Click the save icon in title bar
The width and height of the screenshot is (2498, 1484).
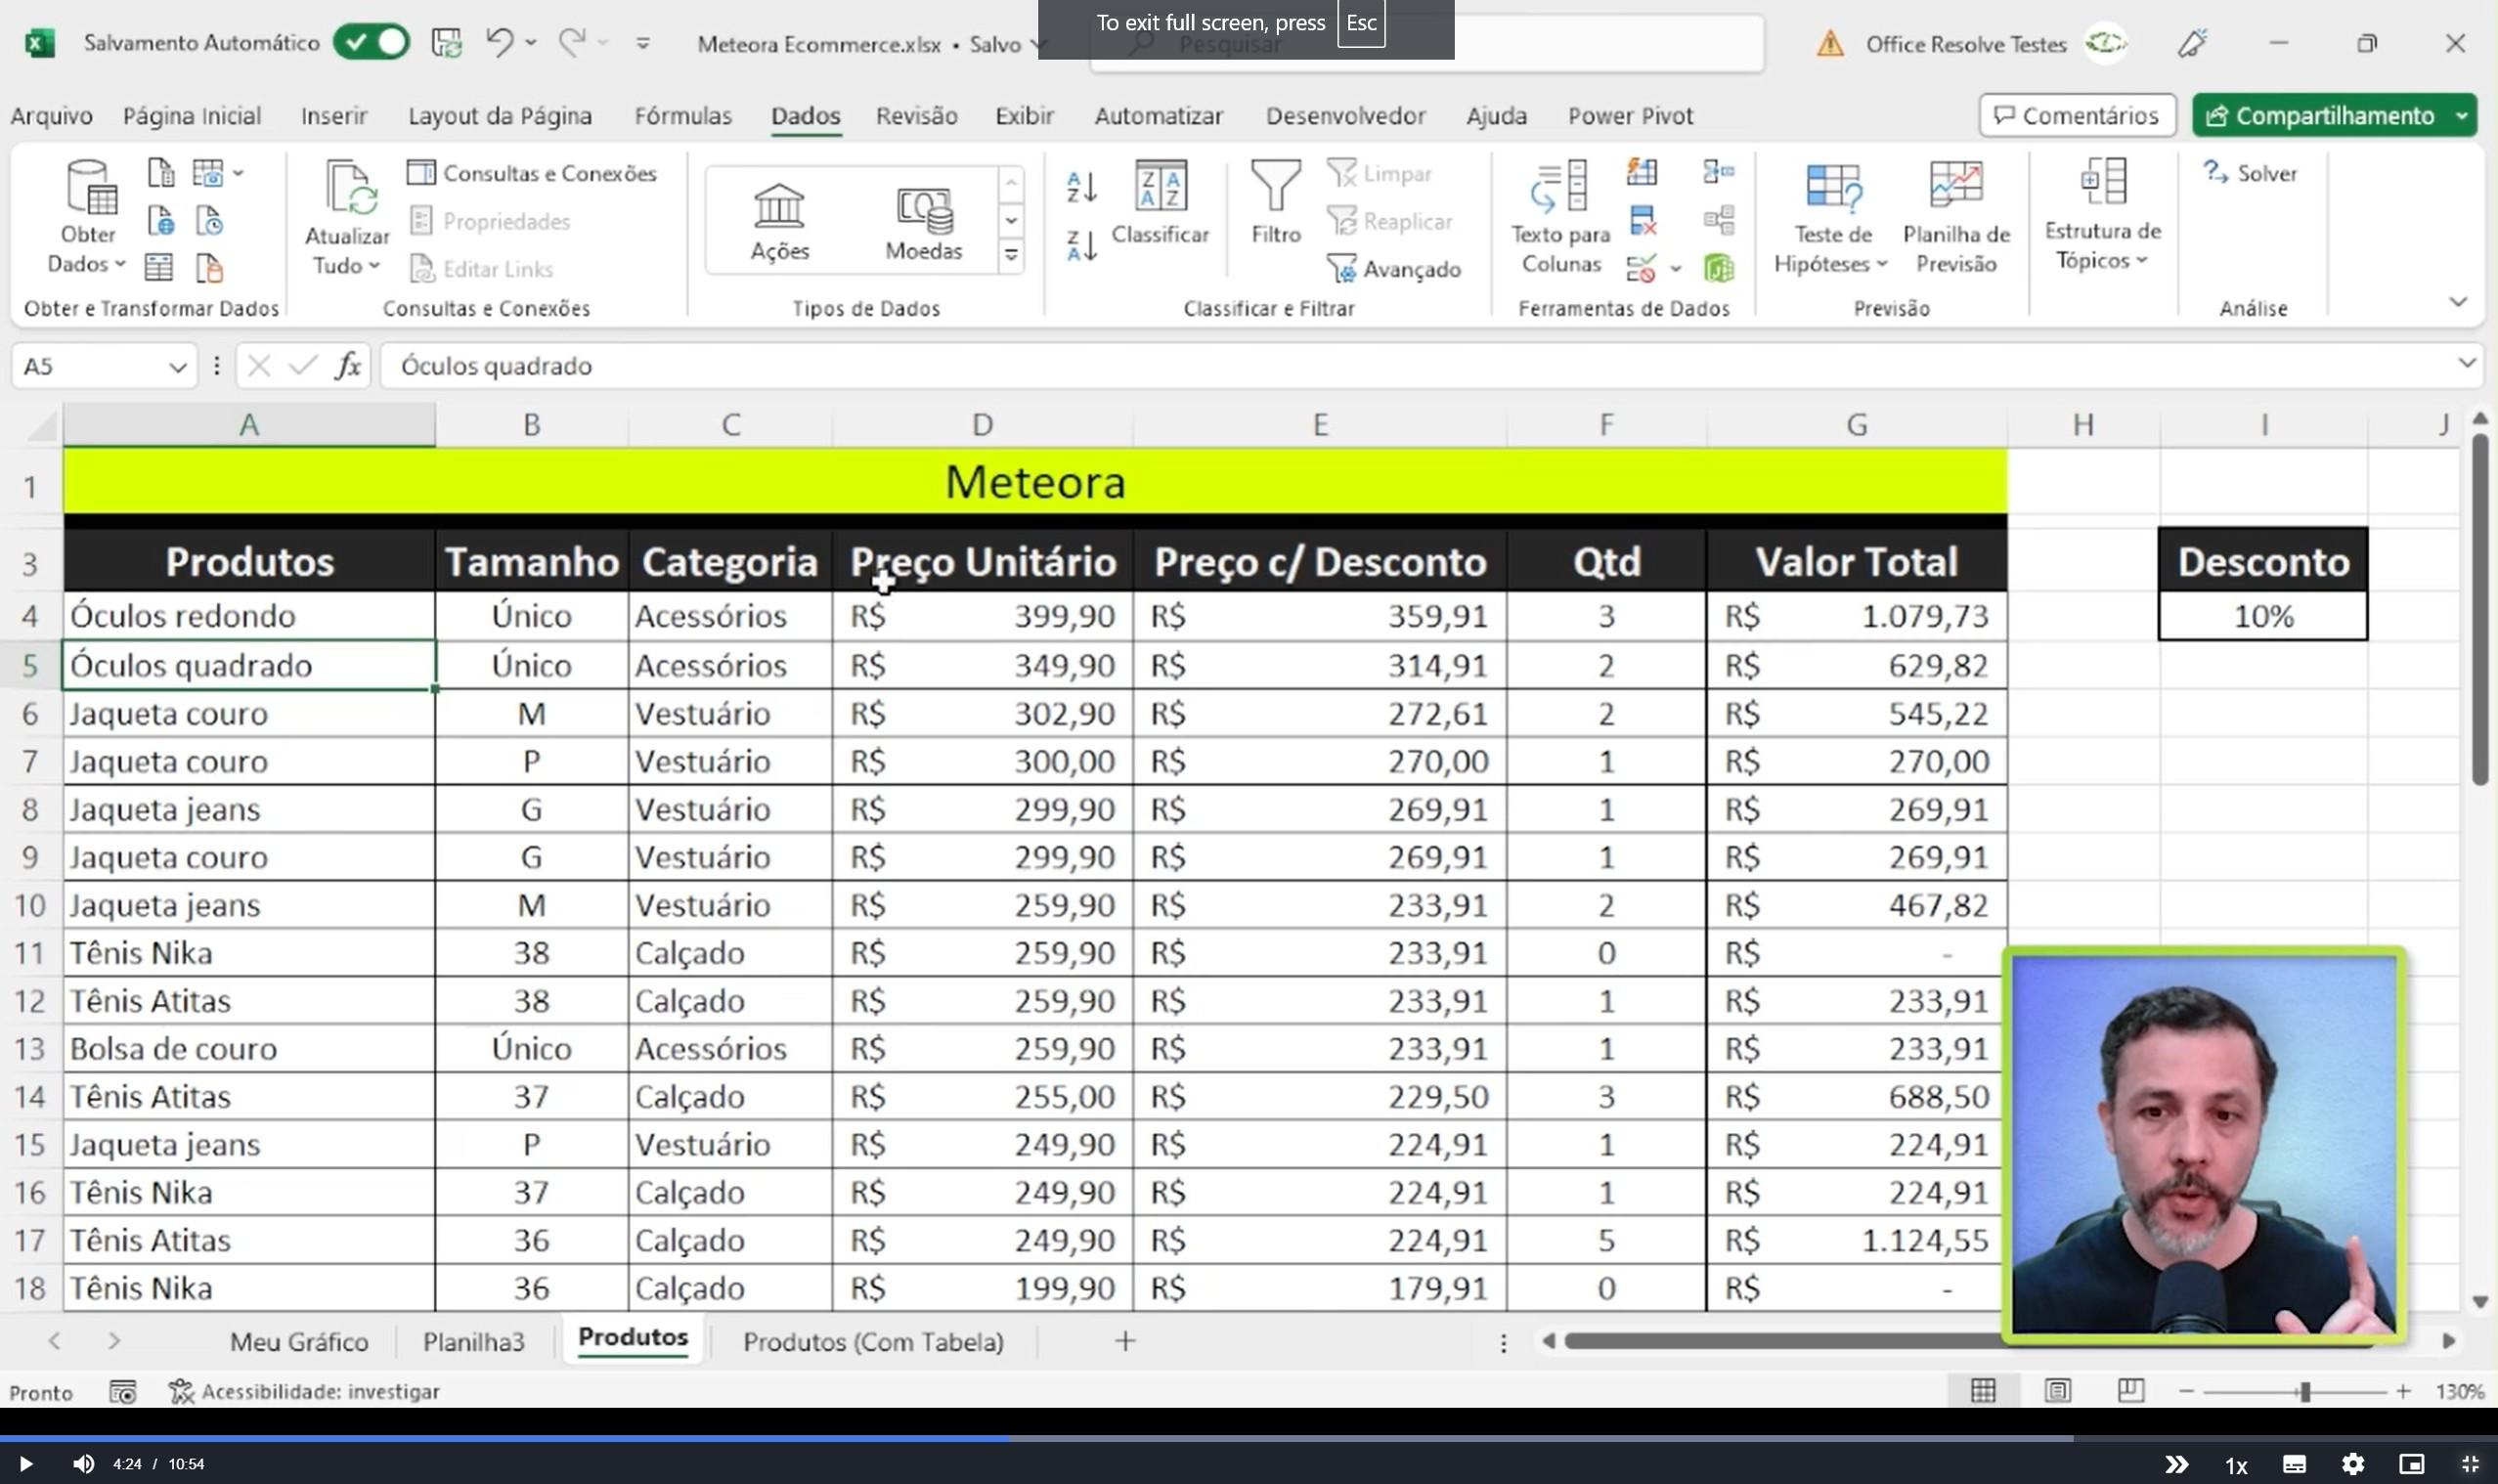pos(446,43)
